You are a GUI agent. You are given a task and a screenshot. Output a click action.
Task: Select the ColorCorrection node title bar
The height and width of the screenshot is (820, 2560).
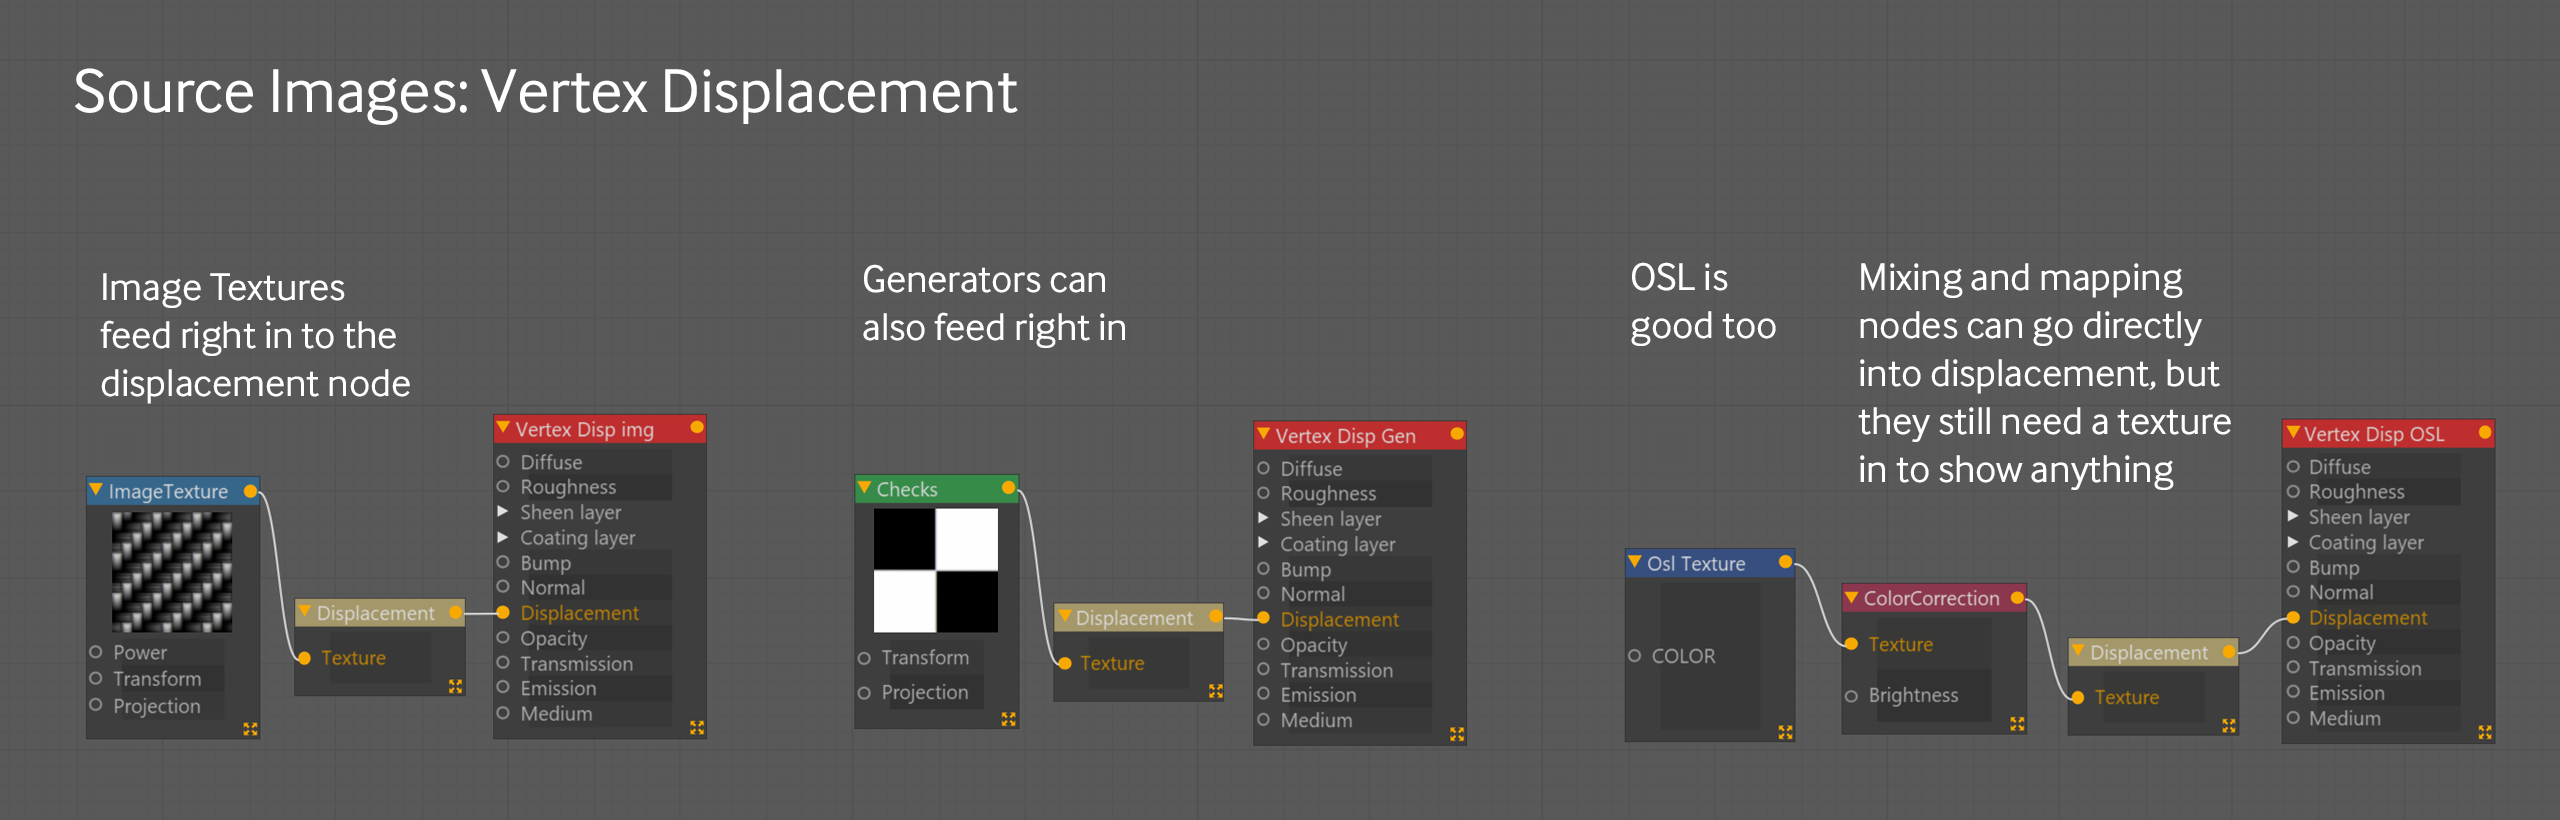(1930, 599)
